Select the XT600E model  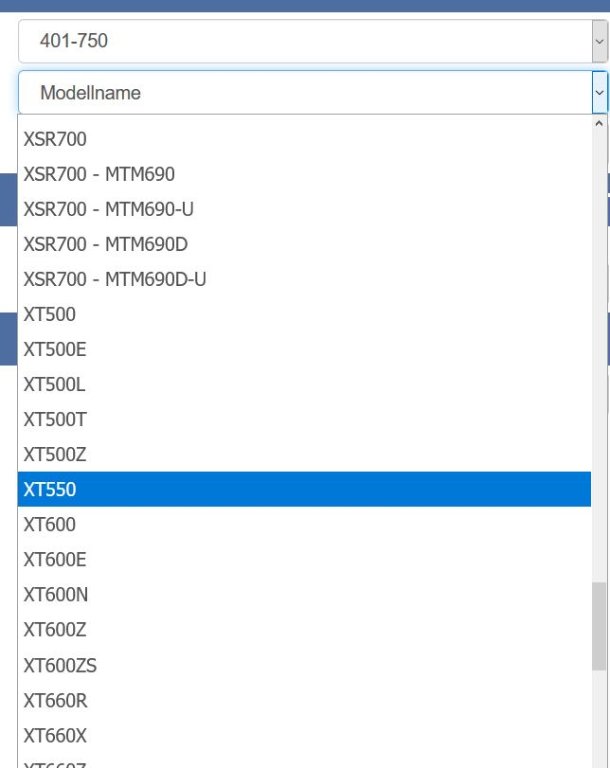click(304, 559)
